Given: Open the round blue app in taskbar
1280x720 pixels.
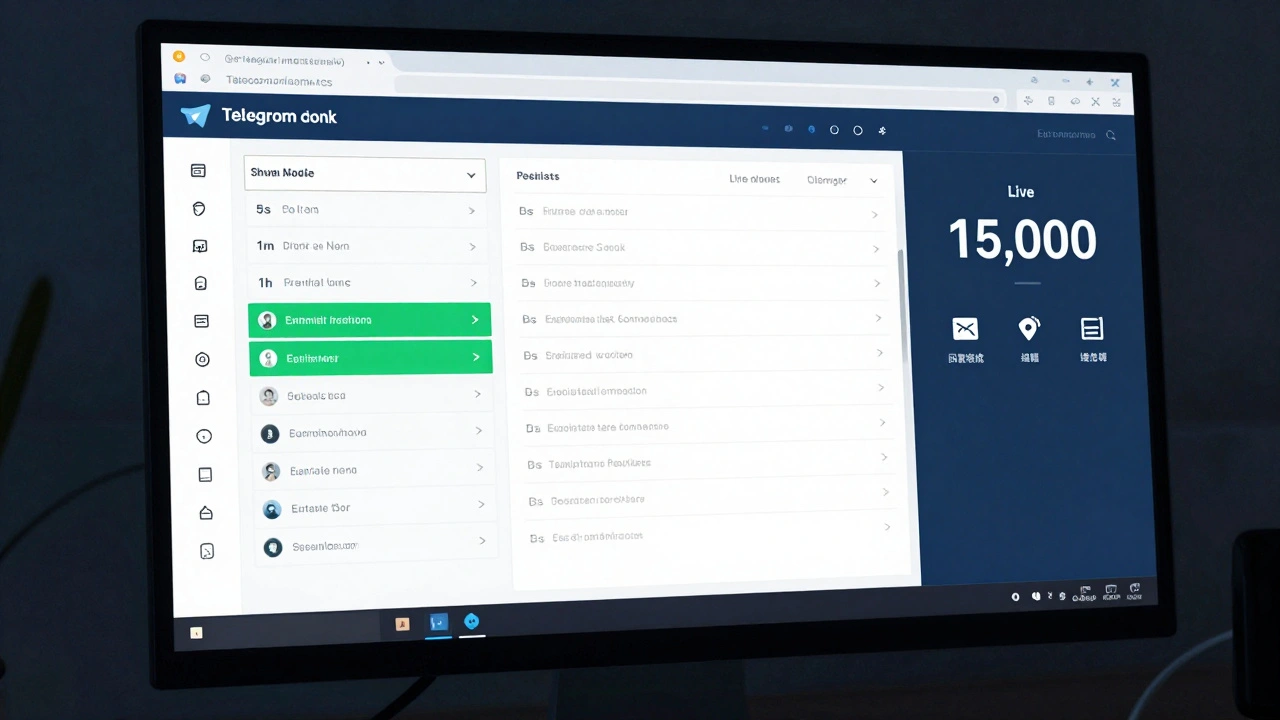Looking at the screenshot, I should click(x=472, y=622).
